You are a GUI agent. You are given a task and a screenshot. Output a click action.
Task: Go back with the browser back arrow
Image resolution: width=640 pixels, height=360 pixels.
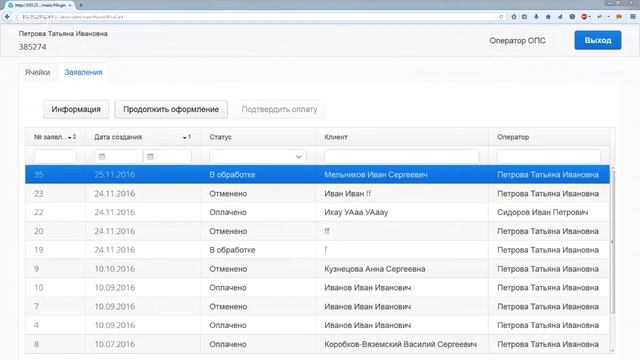(x=7, y=17)
